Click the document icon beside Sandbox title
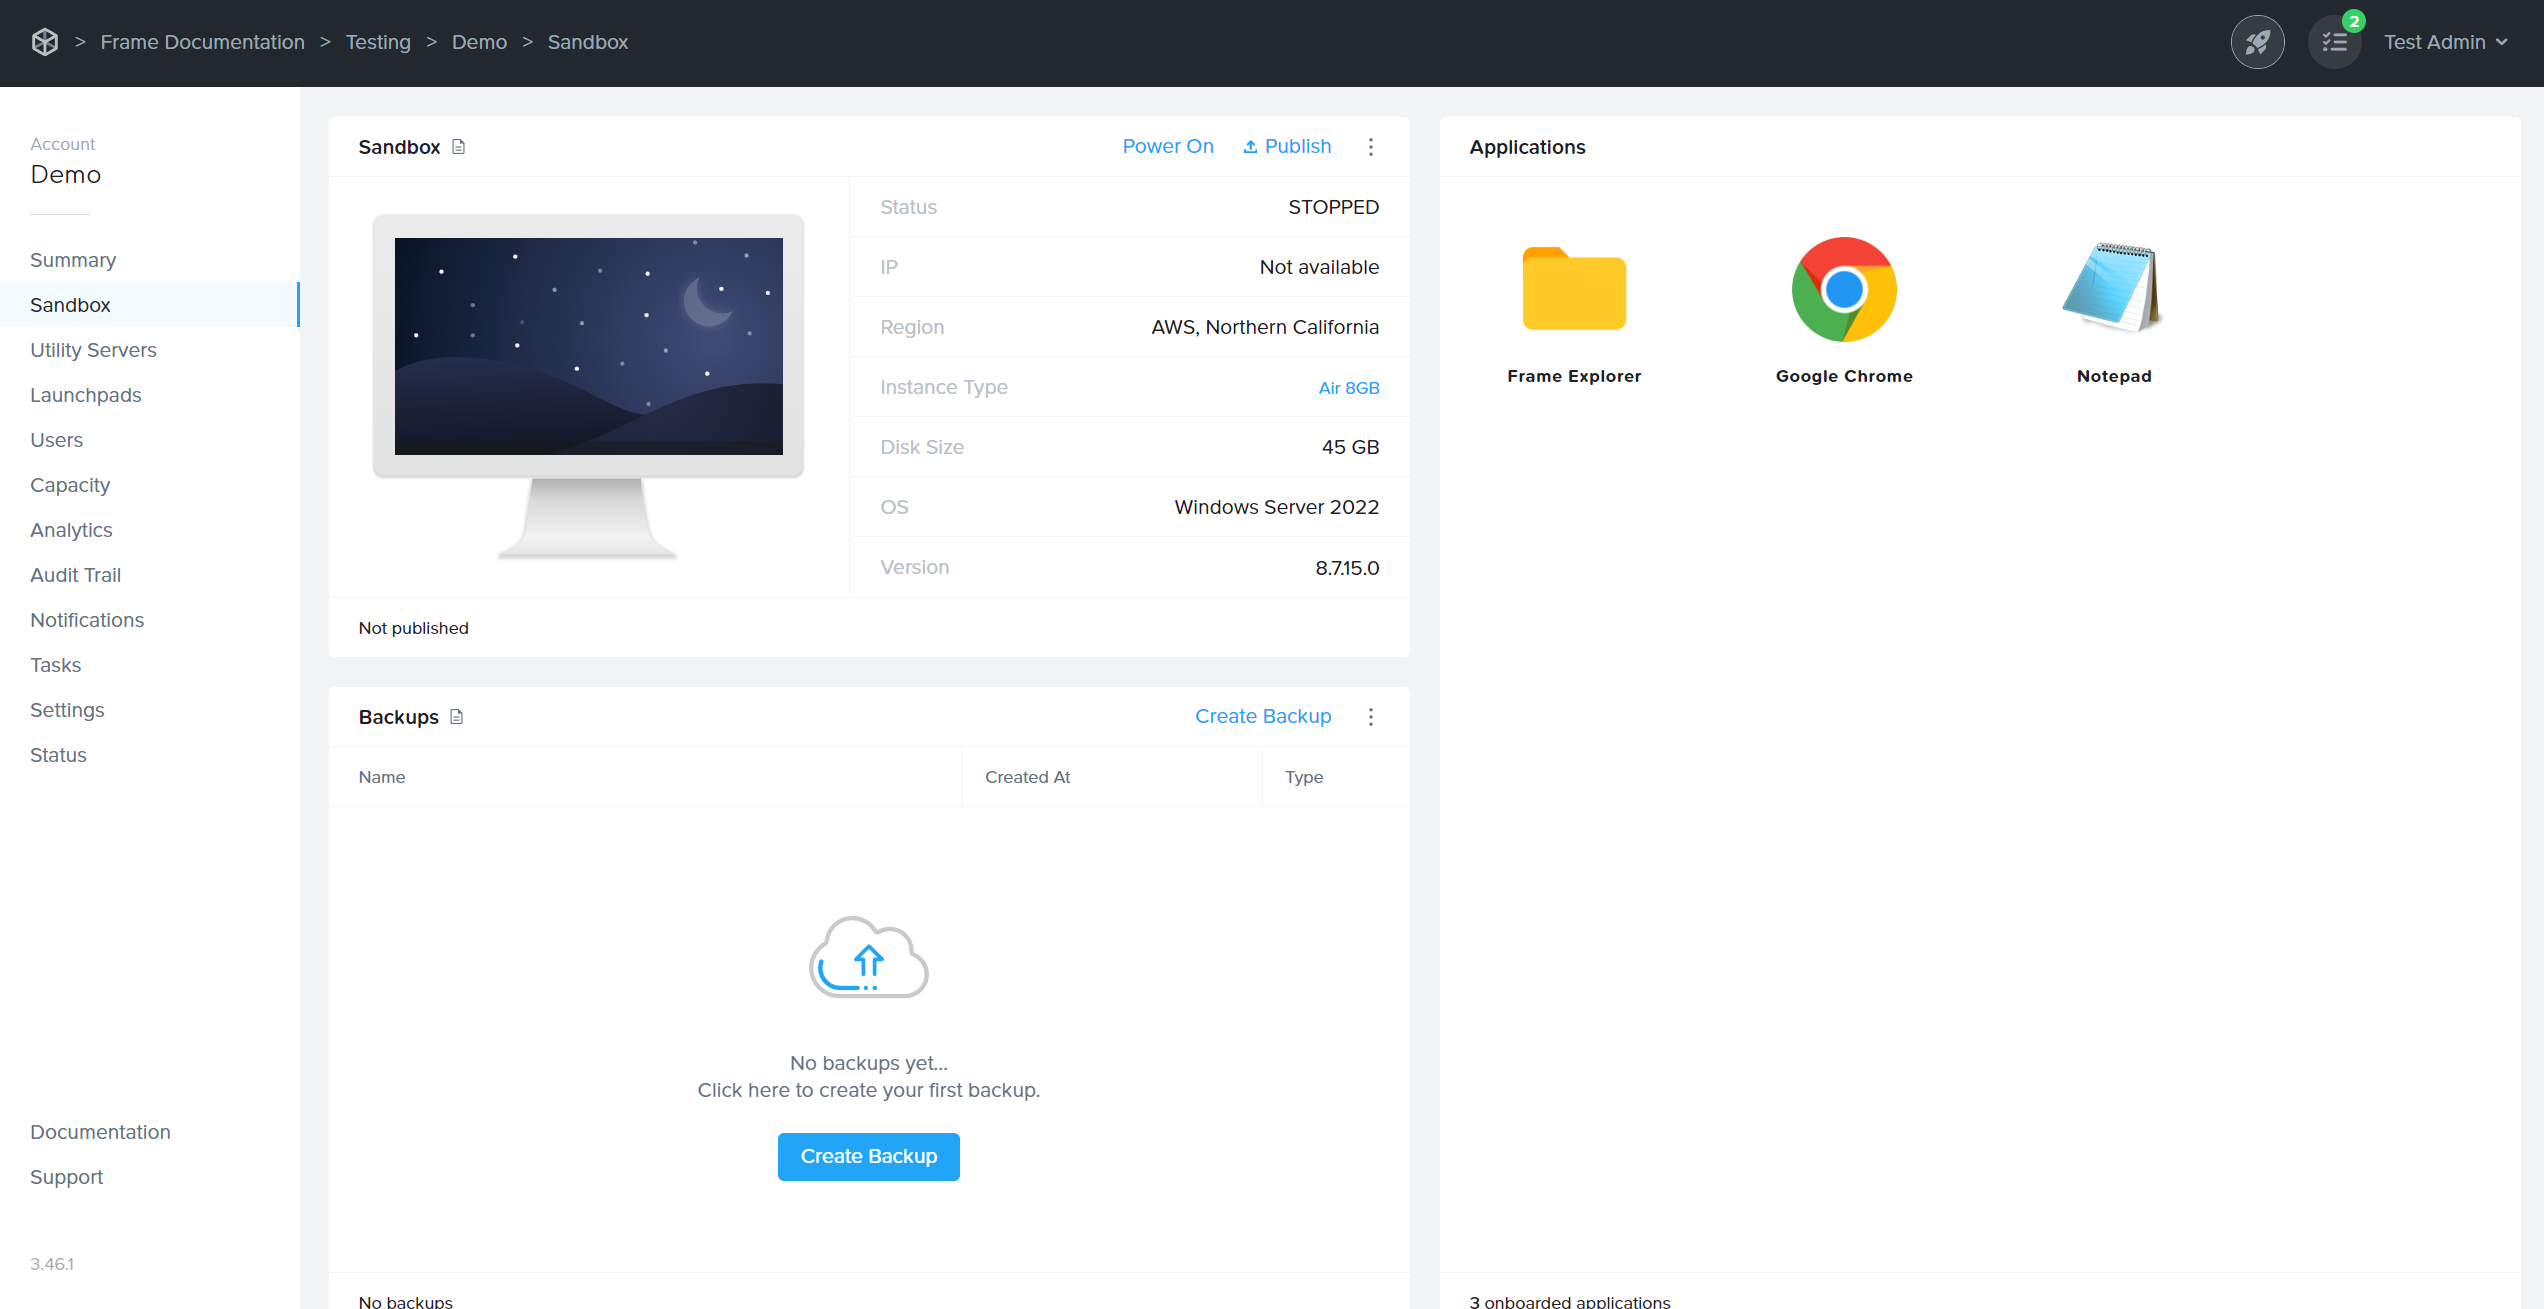The image size is (2544, 1309). pyautogui.click(x=459, y=146)
